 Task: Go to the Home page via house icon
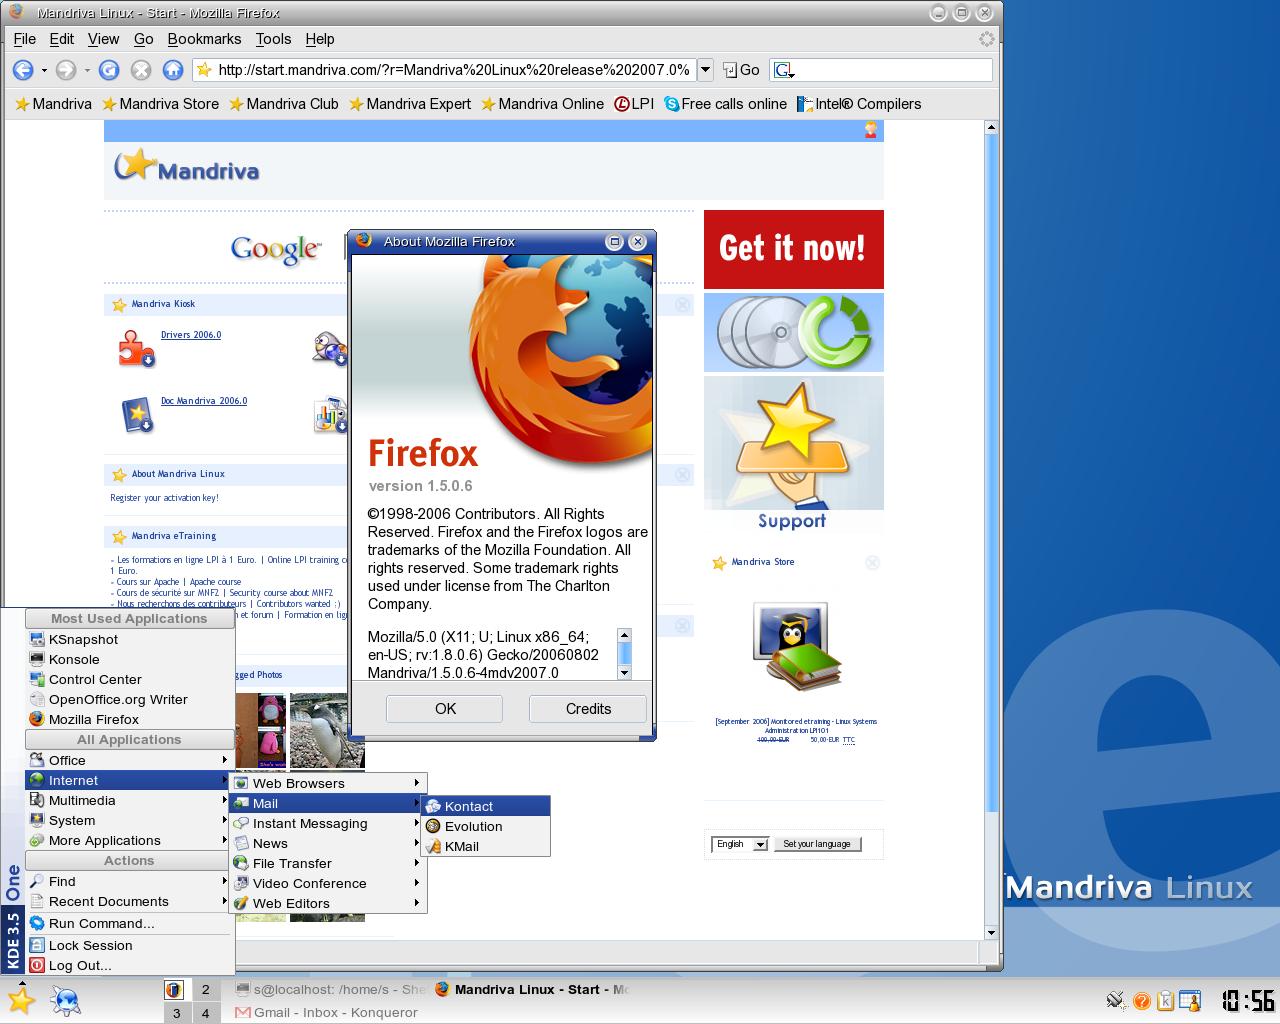point(173,70)
